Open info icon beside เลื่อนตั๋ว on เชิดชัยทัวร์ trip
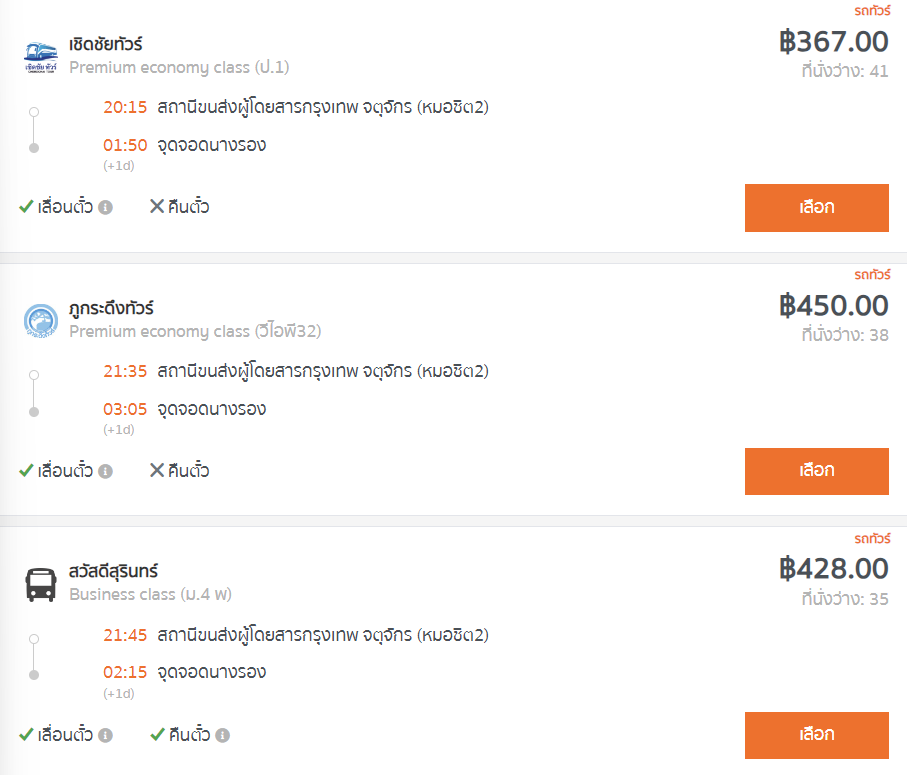This screenshot has height=775, width=907. (105, 207)
